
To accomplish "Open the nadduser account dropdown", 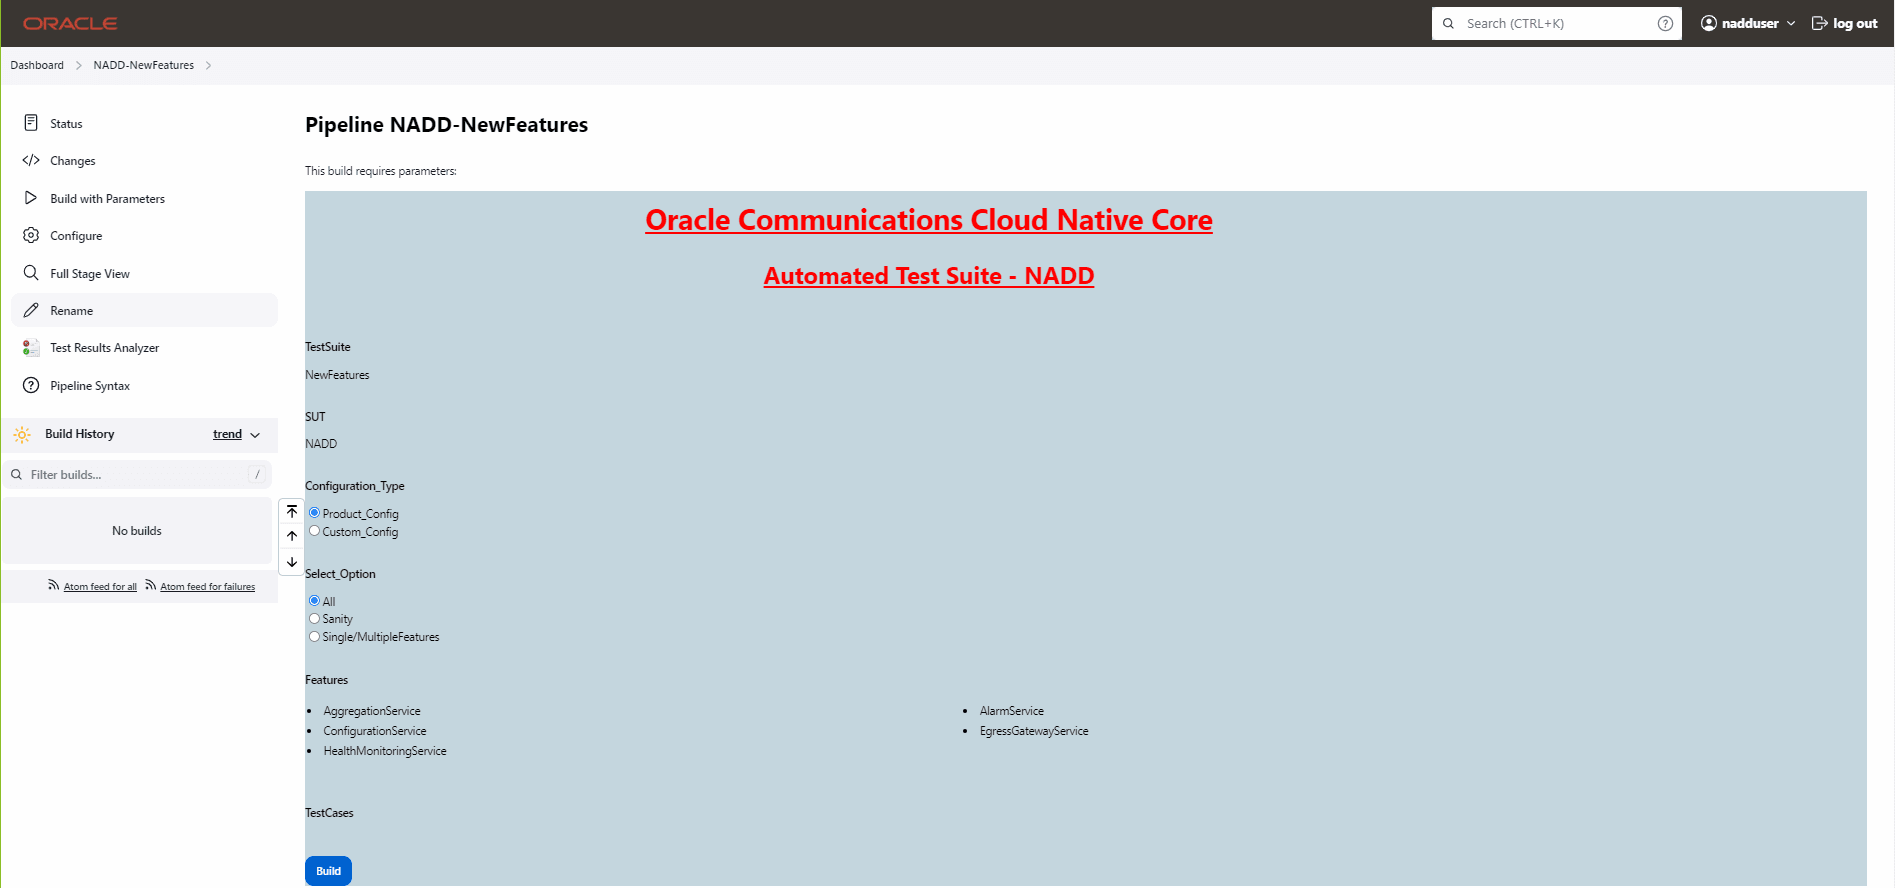I will click(x=1791, y=23).
